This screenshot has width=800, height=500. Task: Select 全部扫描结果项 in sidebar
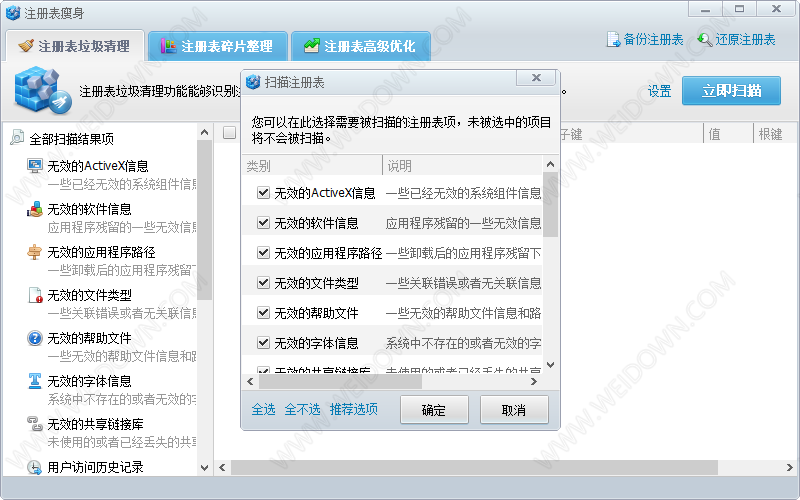(x=71, y=138)
